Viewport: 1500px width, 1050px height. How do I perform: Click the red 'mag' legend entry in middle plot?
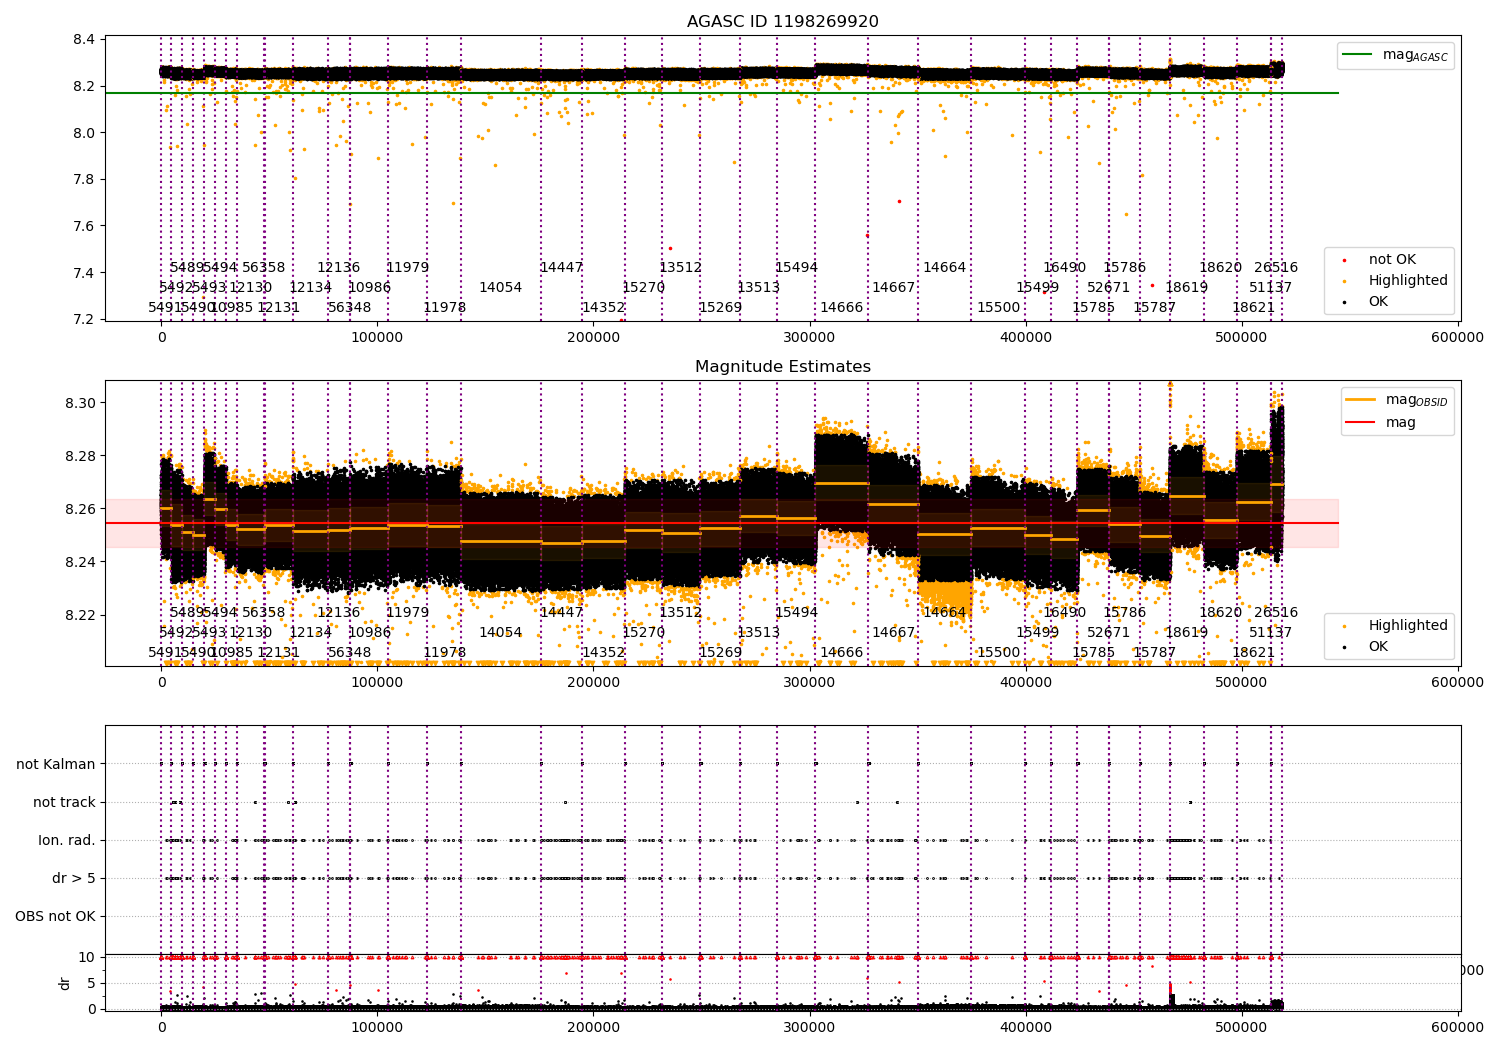point(1381,422)
